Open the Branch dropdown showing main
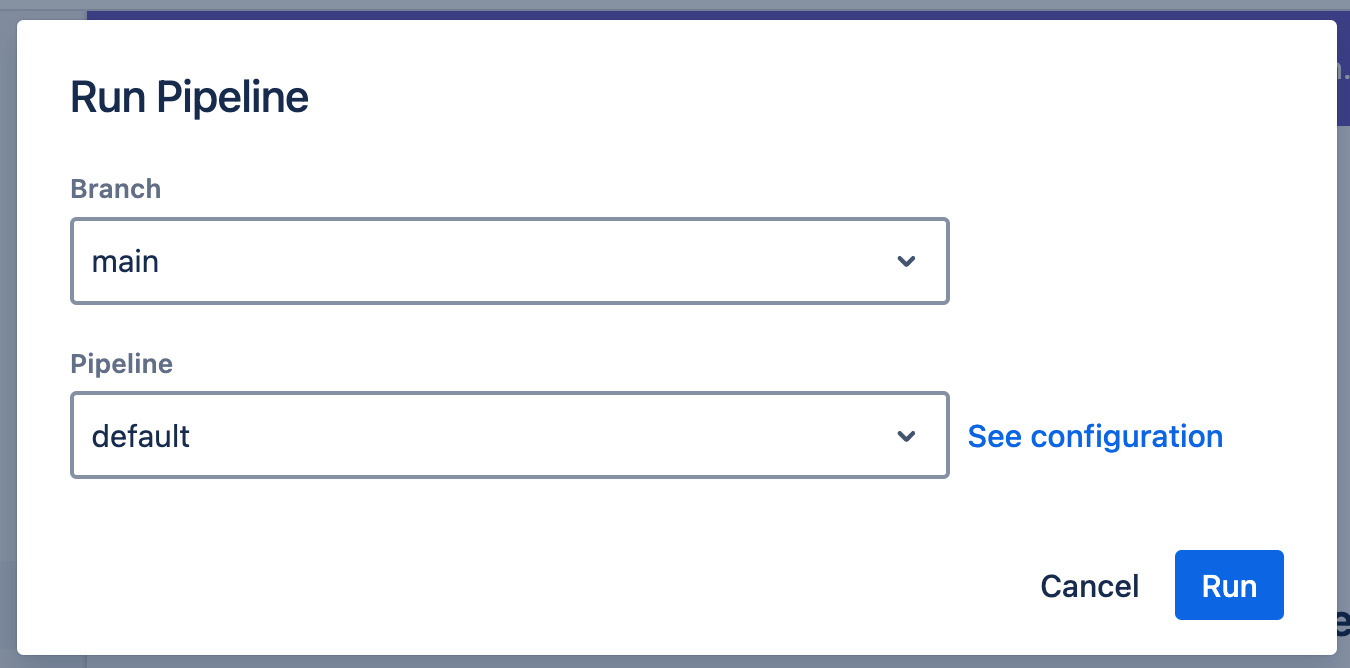Viewport: 1350px width, 668px height. [509, 262]
